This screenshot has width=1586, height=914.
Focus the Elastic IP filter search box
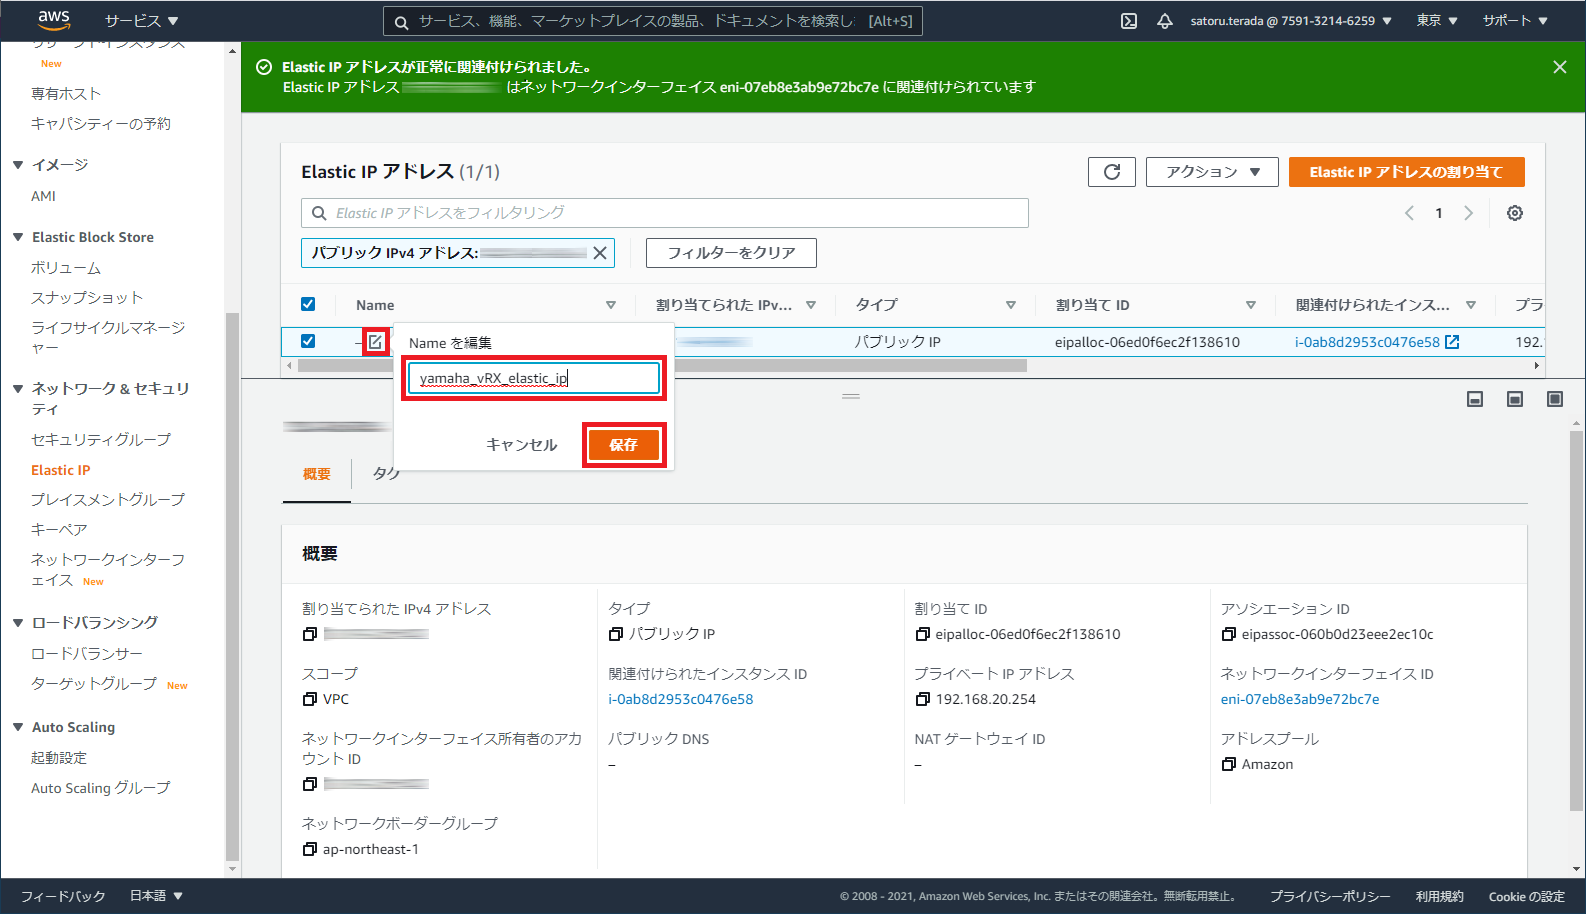(x=665, y=213)
